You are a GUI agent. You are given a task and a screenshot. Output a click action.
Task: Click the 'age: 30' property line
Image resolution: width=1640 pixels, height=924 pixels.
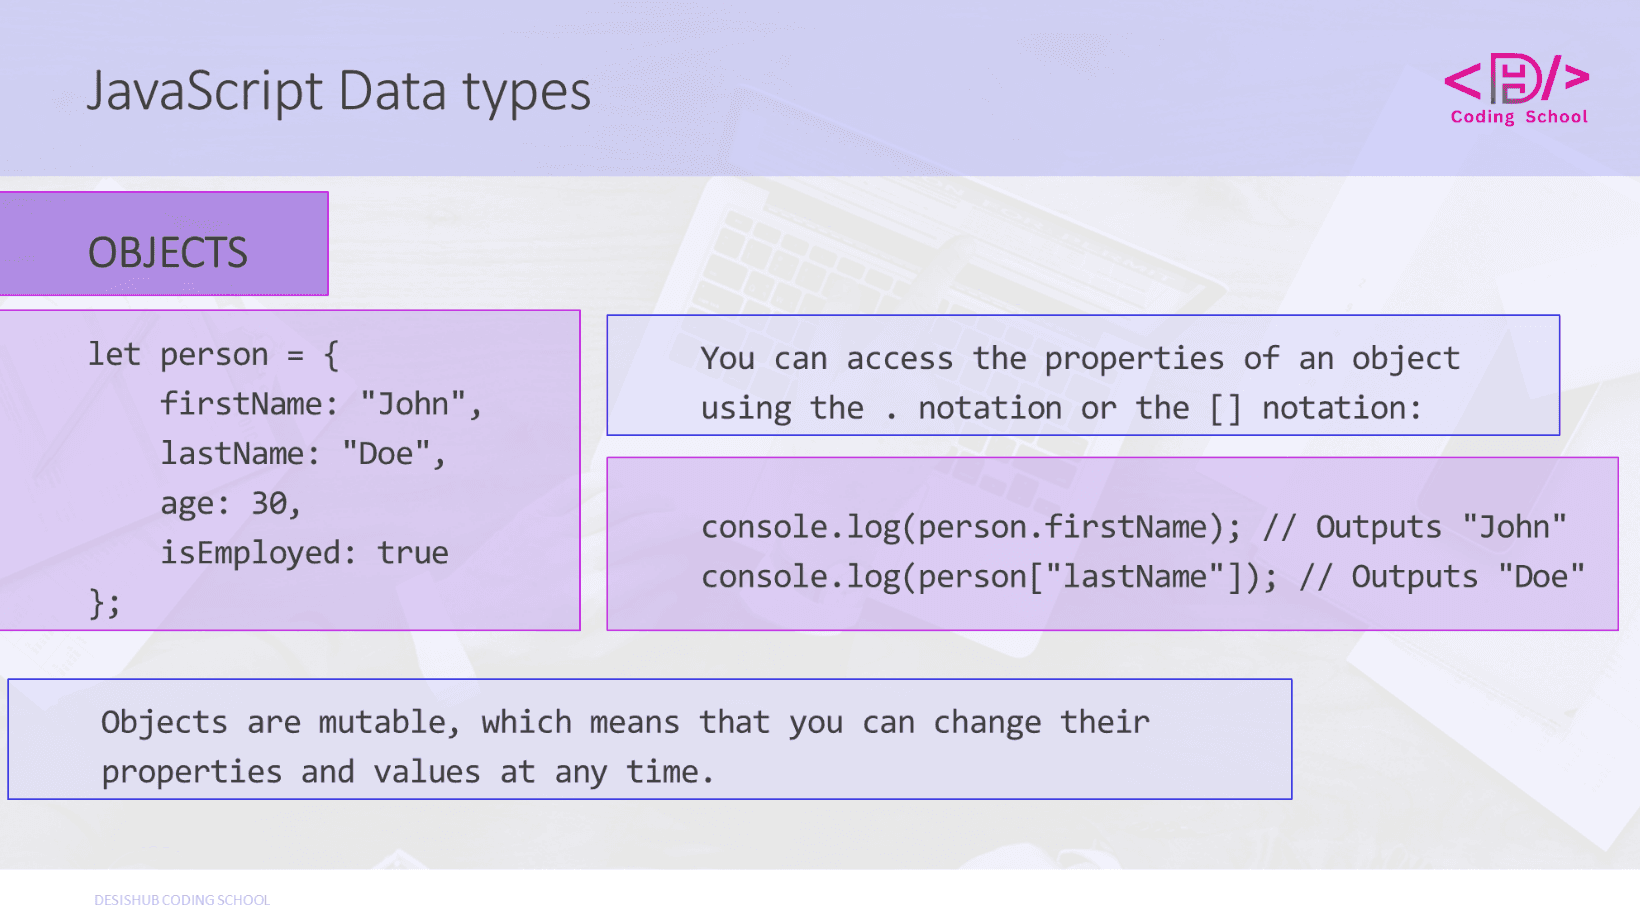[230, 503]
